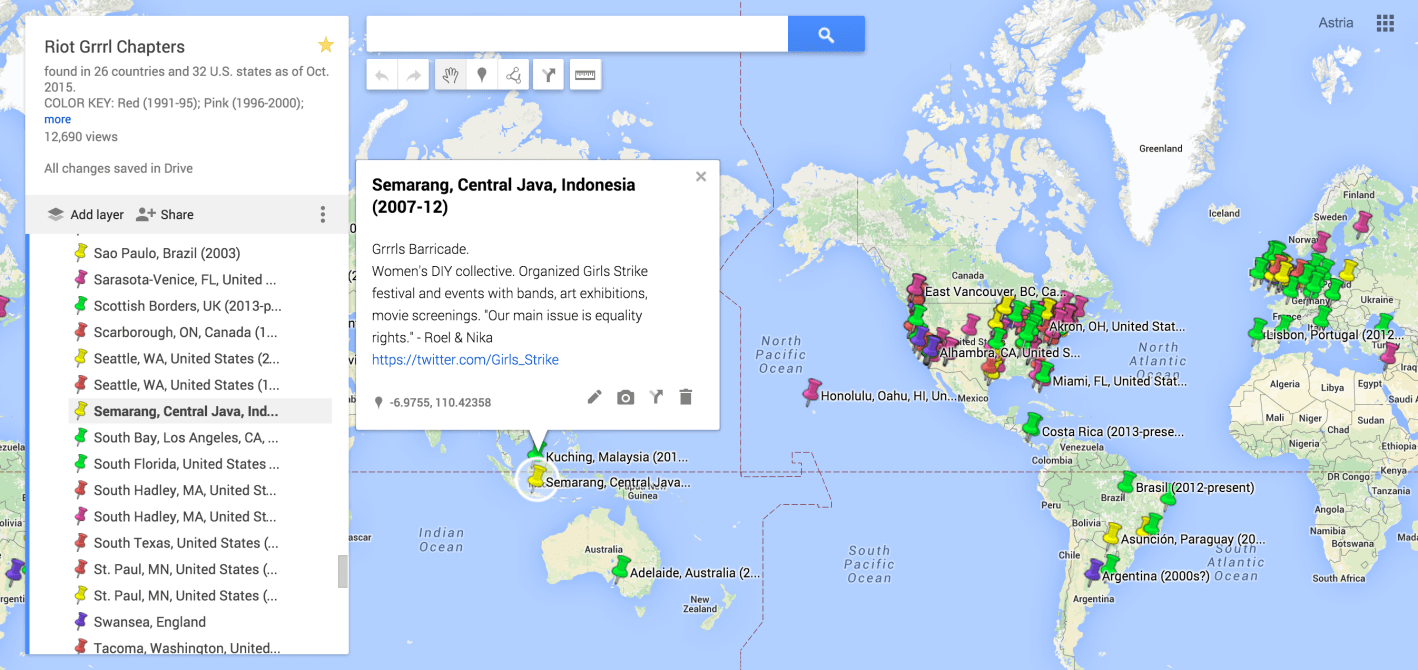Edit the Semarang pin with the pencil icon

pyautogui.click(x=595, y=396)
